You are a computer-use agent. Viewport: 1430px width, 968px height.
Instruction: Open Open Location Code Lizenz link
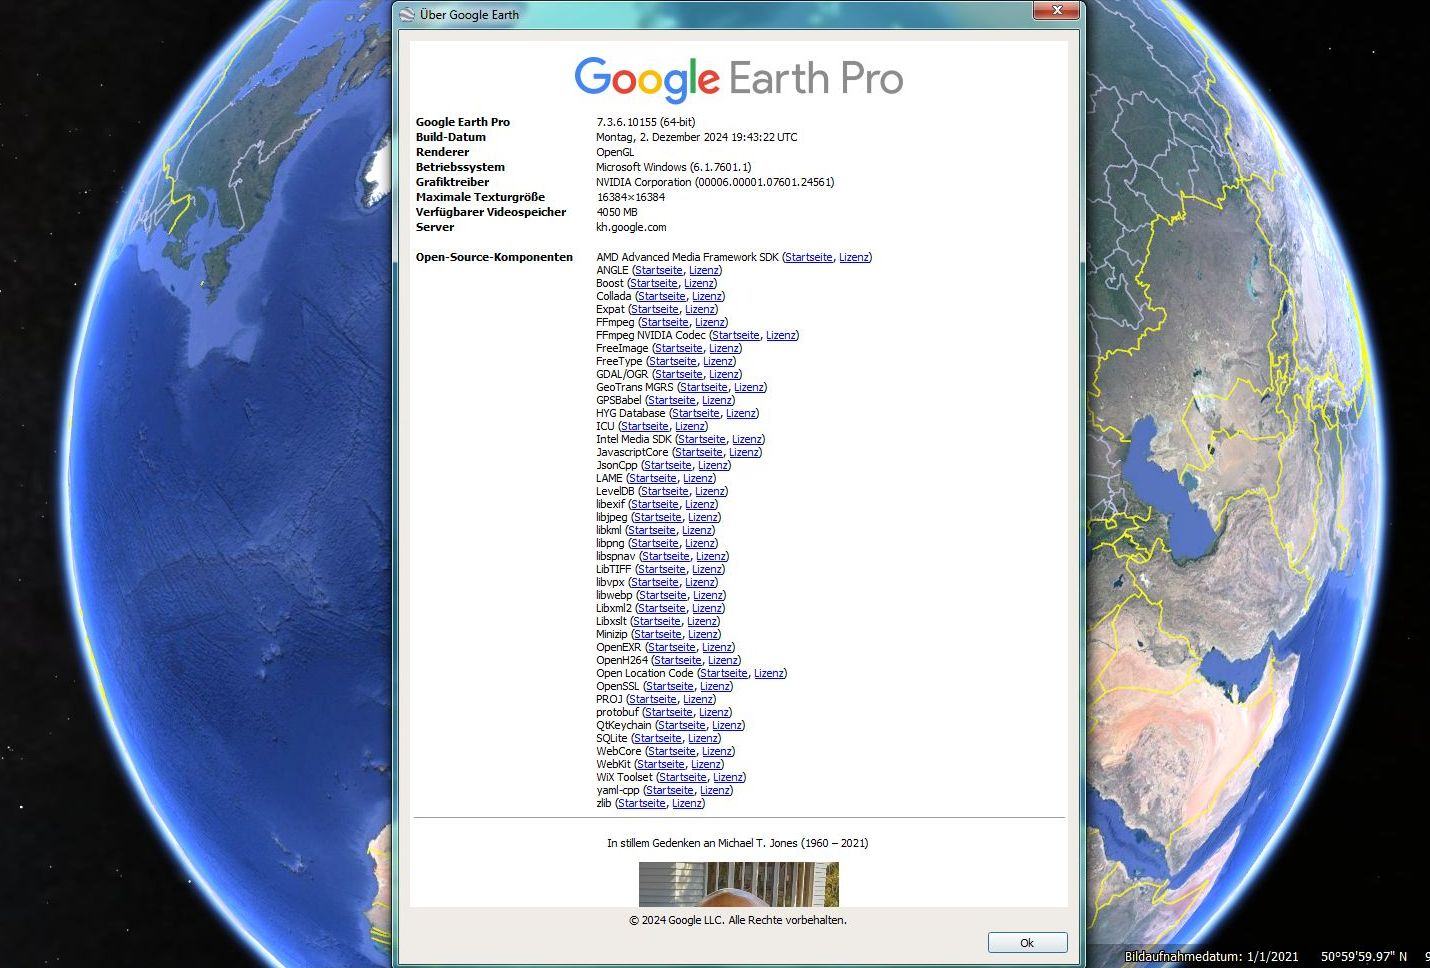click(769, 673)
